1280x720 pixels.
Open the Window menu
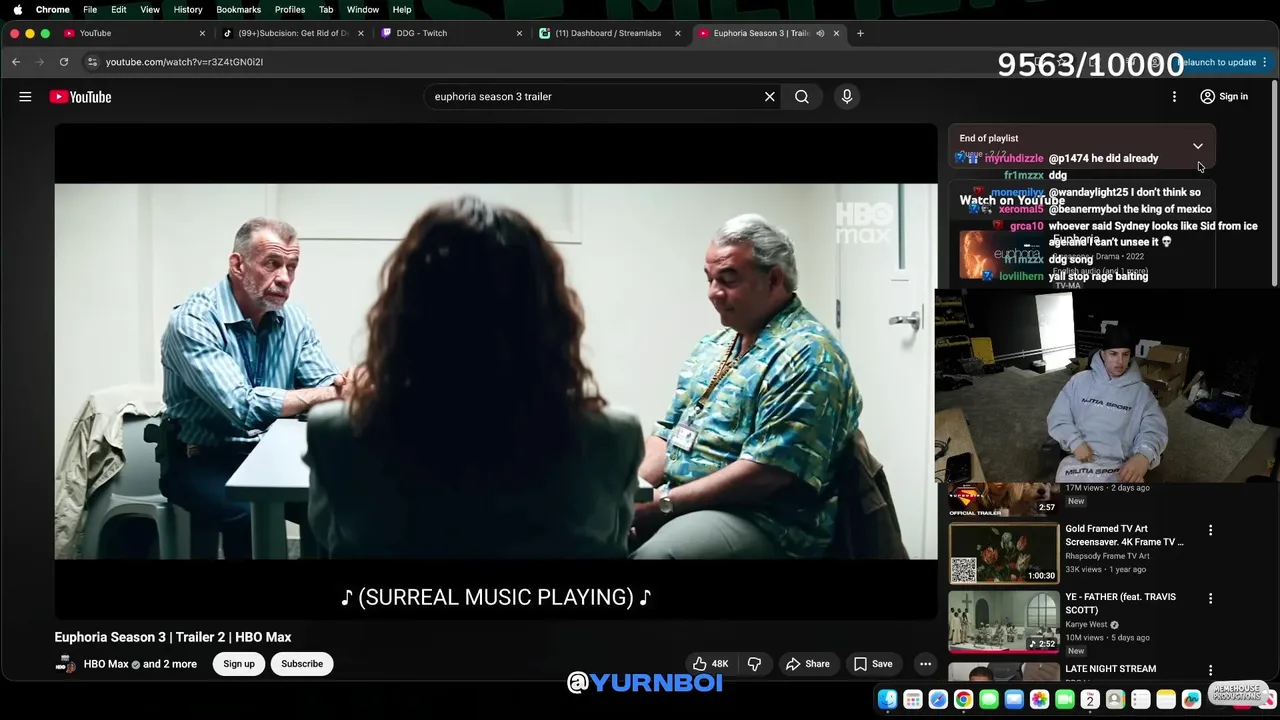(363, 10)
